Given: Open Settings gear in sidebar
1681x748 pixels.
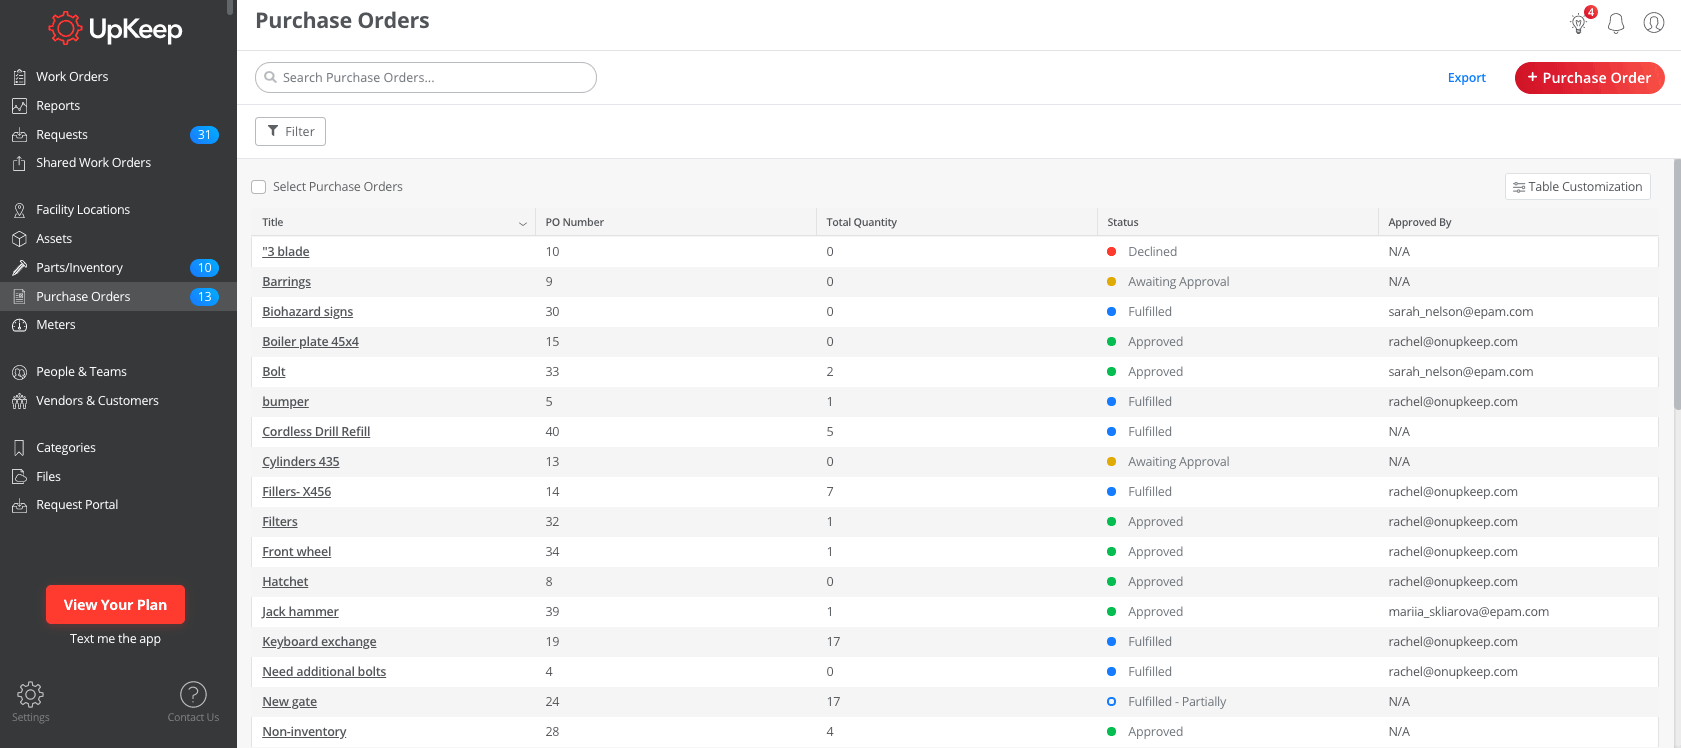Looking at the screenshot, I should [30, 694].
